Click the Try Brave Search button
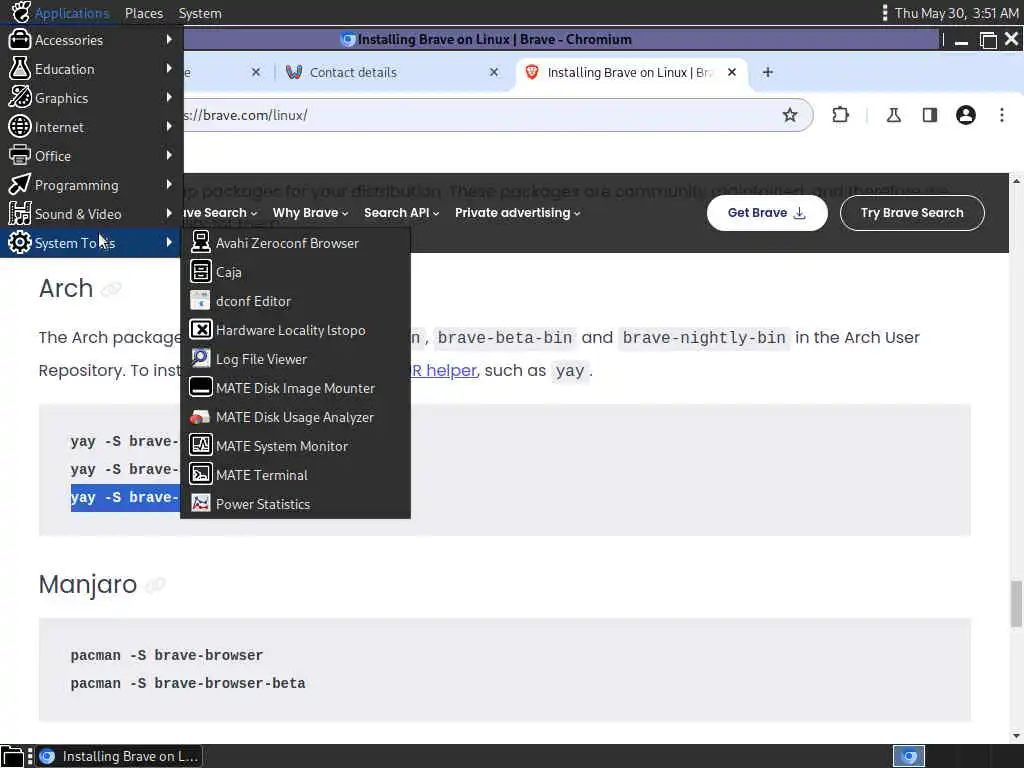Viewport: 1024px width, 768px height. (x=912, y=213)
